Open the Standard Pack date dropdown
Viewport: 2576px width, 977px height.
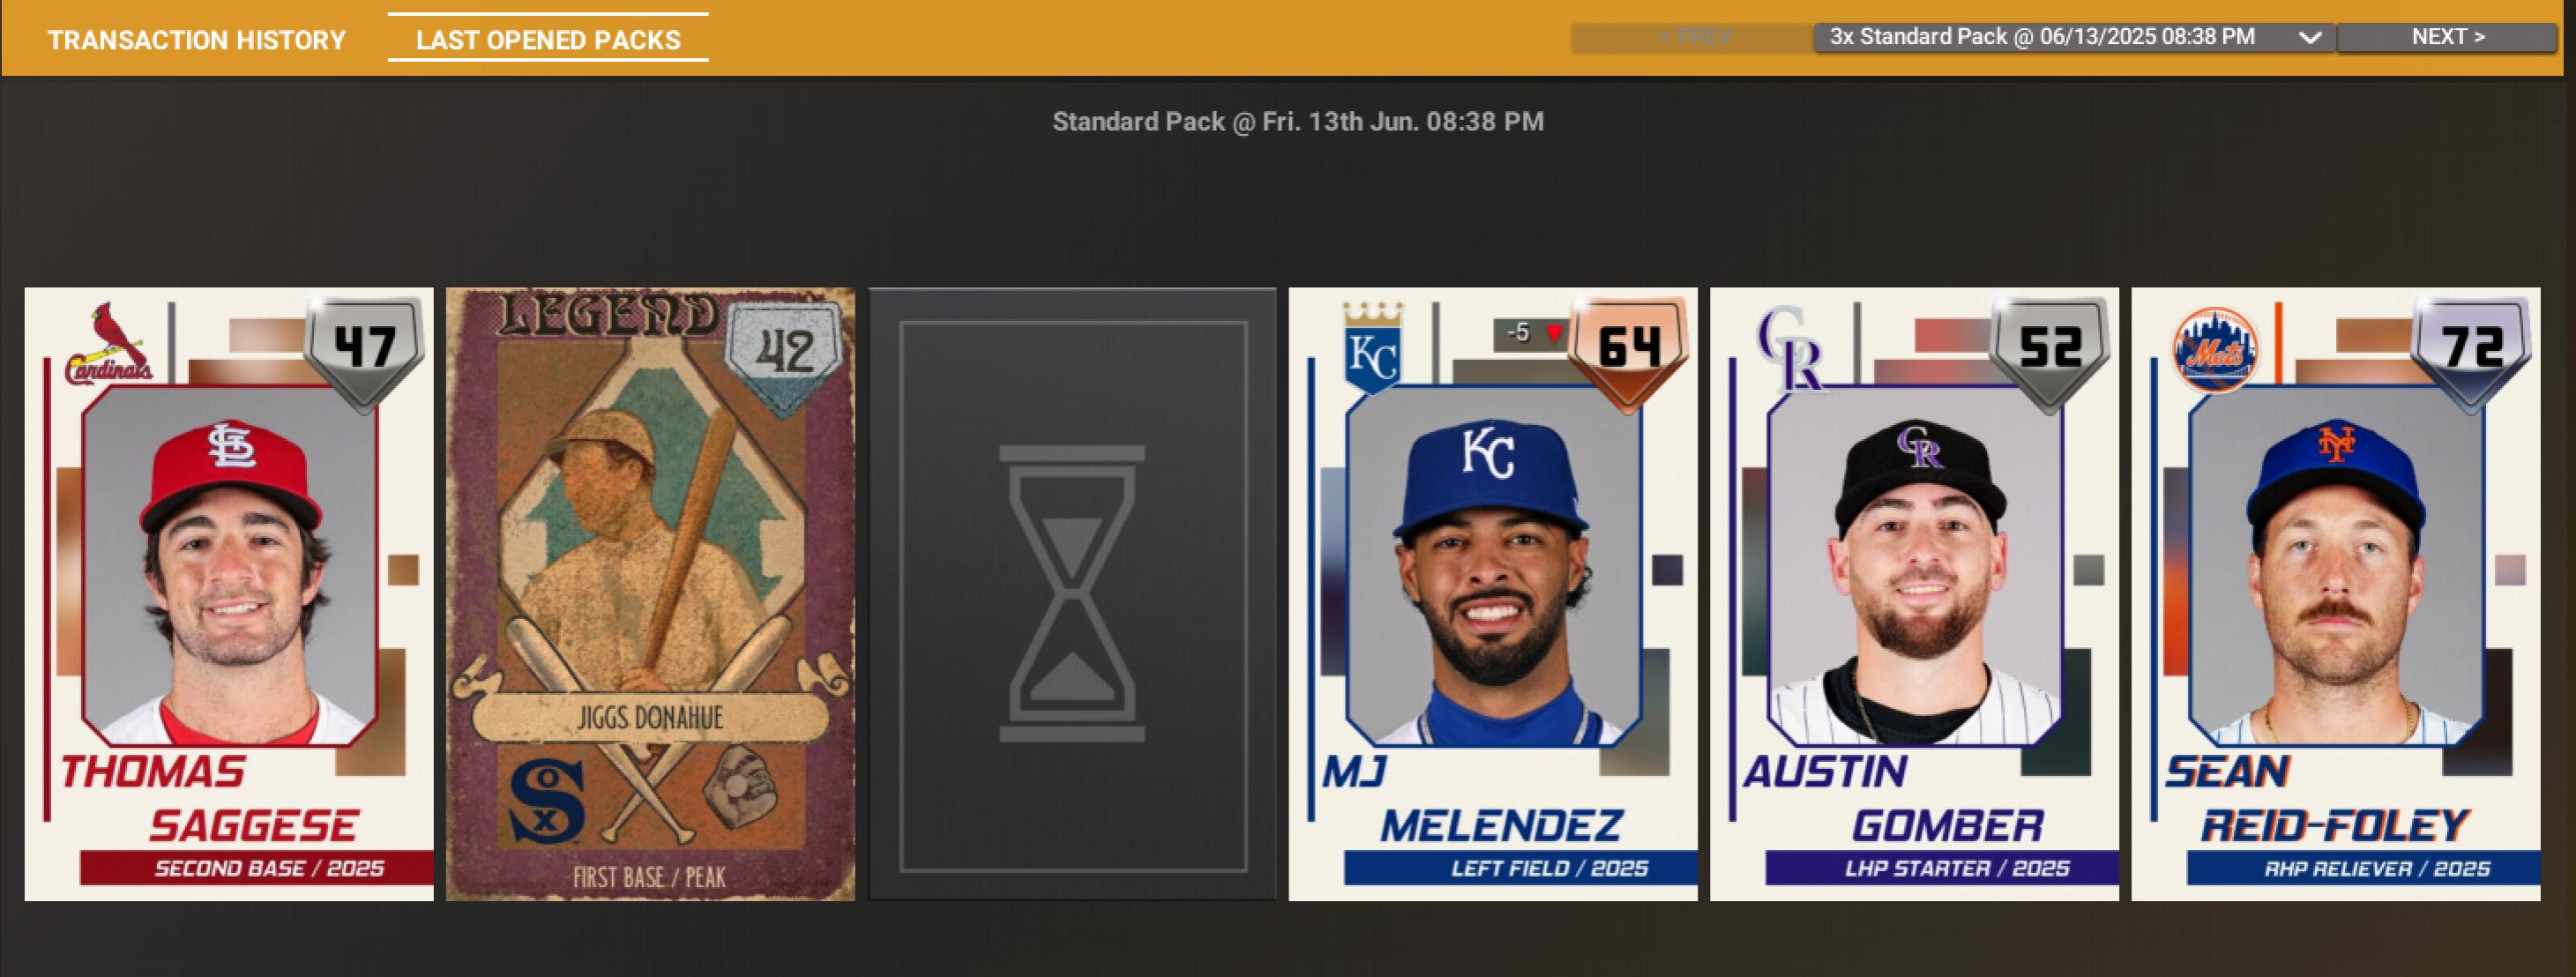coord(2074,38)
